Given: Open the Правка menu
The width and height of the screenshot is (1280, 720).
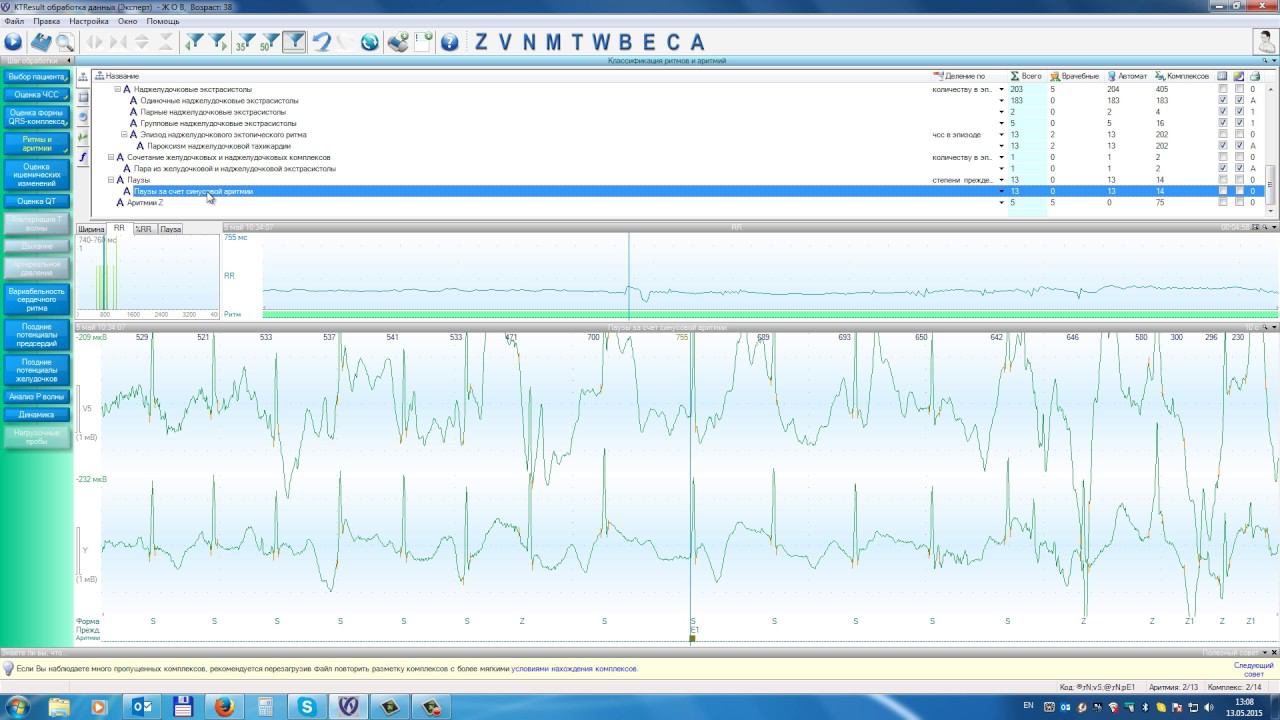Looking at the screenshot, I should coord(46,20).
